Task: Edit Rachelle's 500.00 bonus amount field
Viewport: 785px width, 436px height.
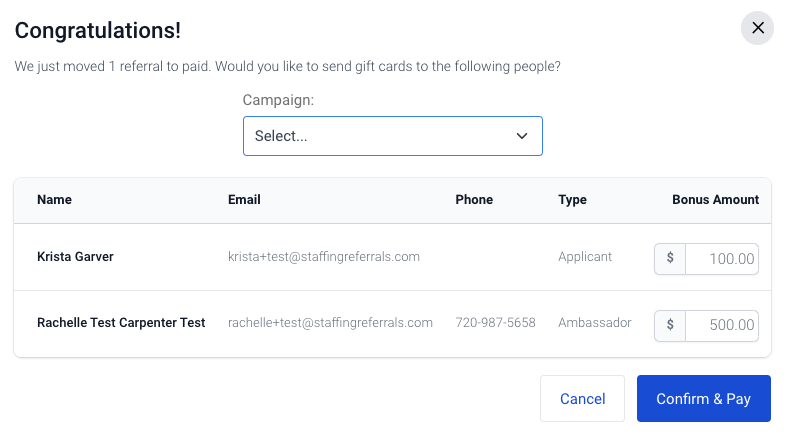Action: (721, 325)
